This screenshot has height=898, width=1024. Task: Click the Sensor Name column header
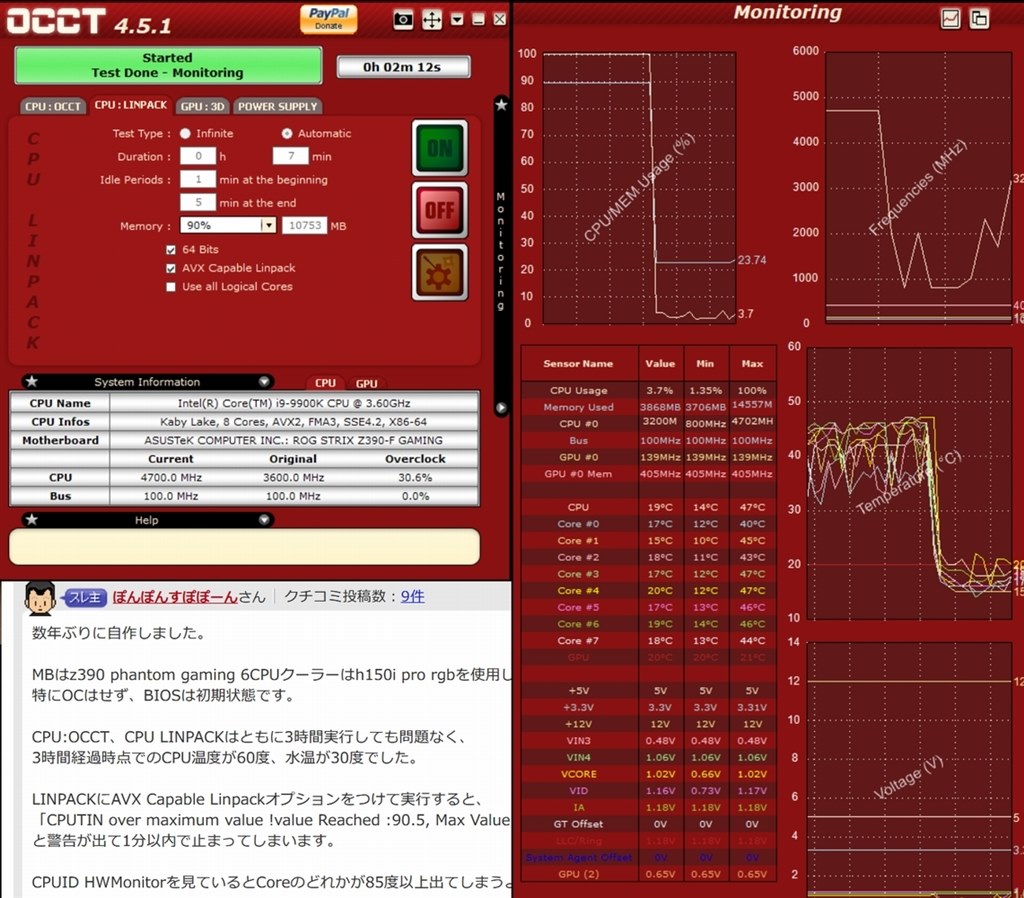pyautogui.click(x=579, y=363)
